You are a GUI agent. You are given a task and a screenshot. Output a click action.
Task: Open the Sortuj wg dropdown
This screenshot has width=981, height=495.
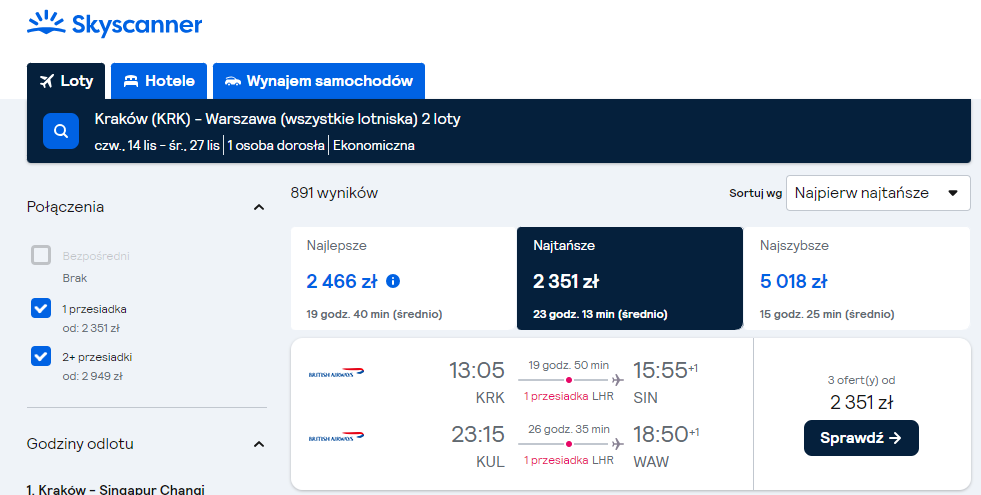tap(878, 193)
